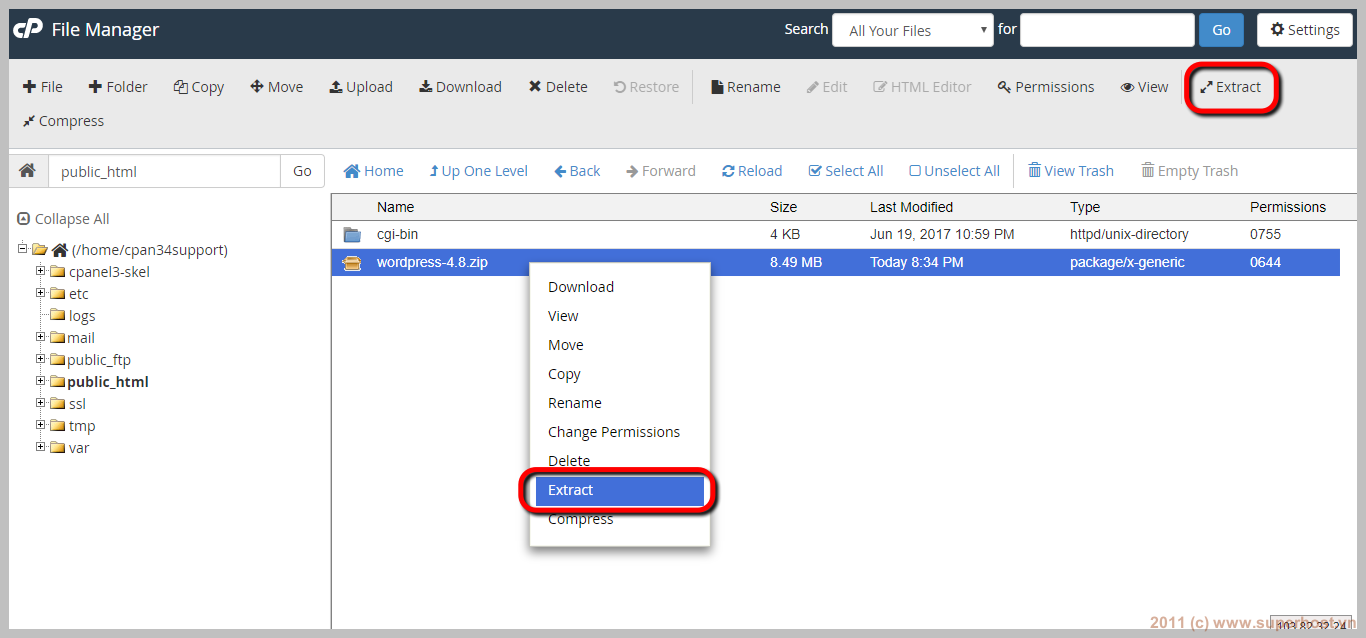Expand the cpanel3-skel folder
The height and width of the screenshot is (638, 1366).
coord(41,270)
